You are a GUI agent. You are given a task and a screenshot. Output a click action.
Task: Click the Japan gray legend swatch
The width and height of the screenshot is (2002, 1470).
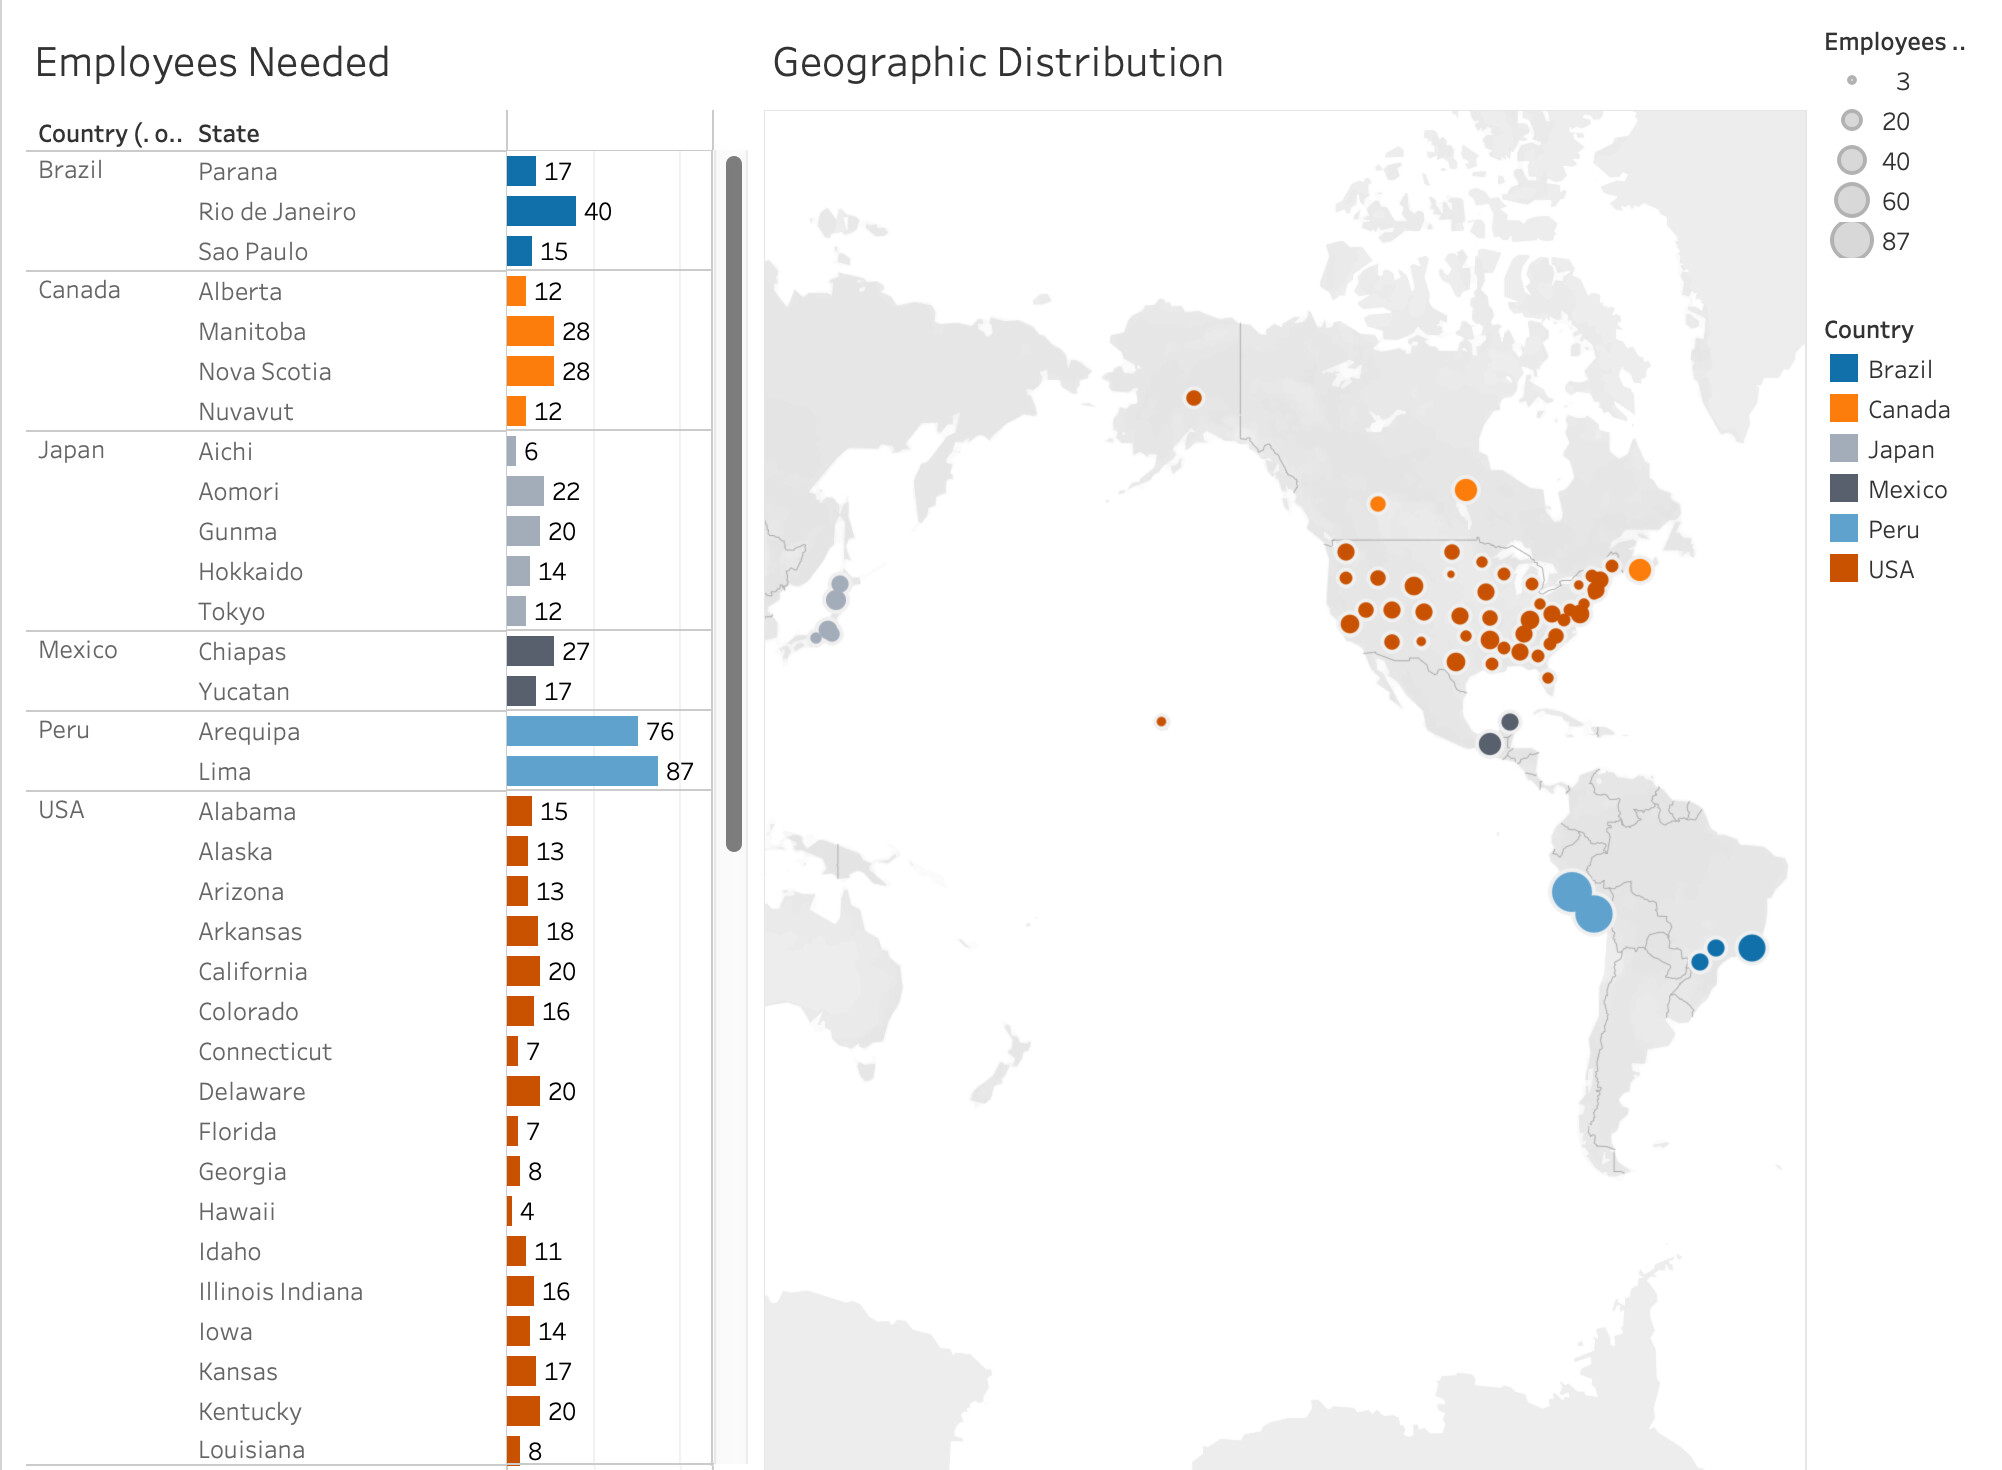tap(1843, 449)
